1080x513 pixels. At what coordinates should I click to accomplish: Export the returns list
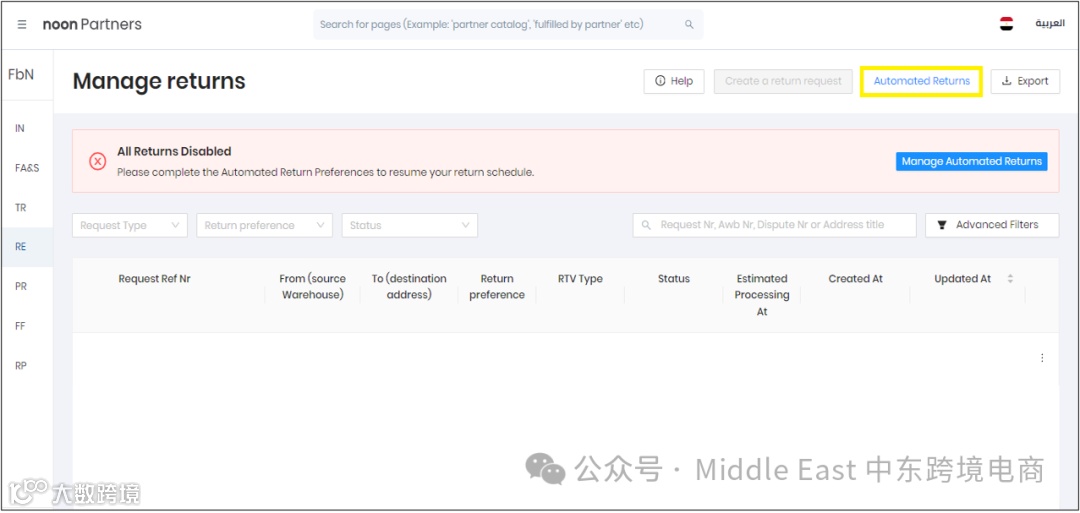click(x=1025, y=81)
